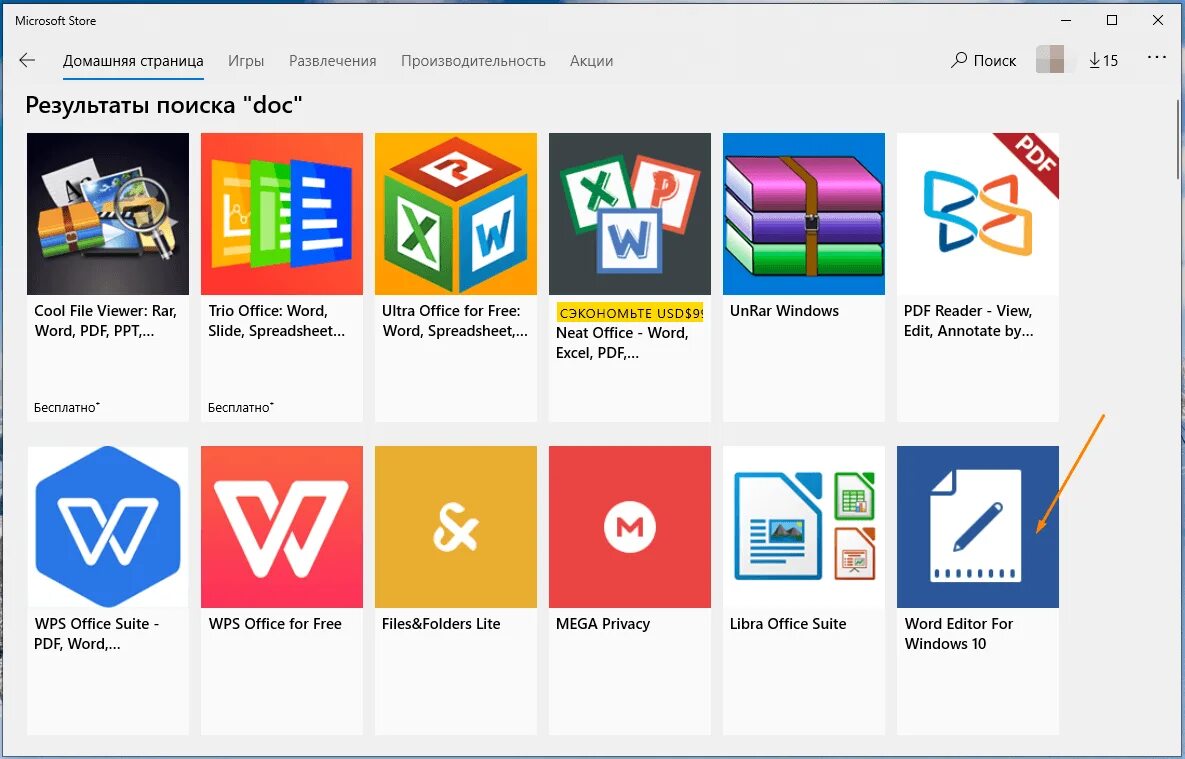Open Word Editor For Windows 10 icon

pyautogui.click(x=978, y=527)
